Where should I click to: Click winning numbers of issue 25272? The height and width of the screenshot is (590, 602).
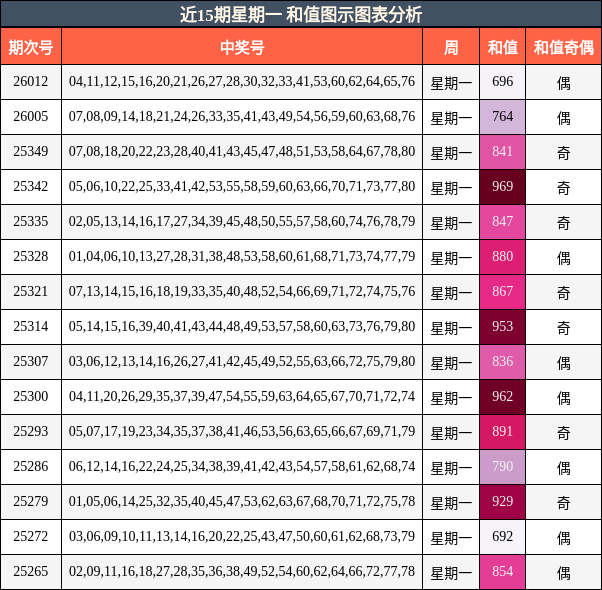pyautogui.click(x=242, y=536)
